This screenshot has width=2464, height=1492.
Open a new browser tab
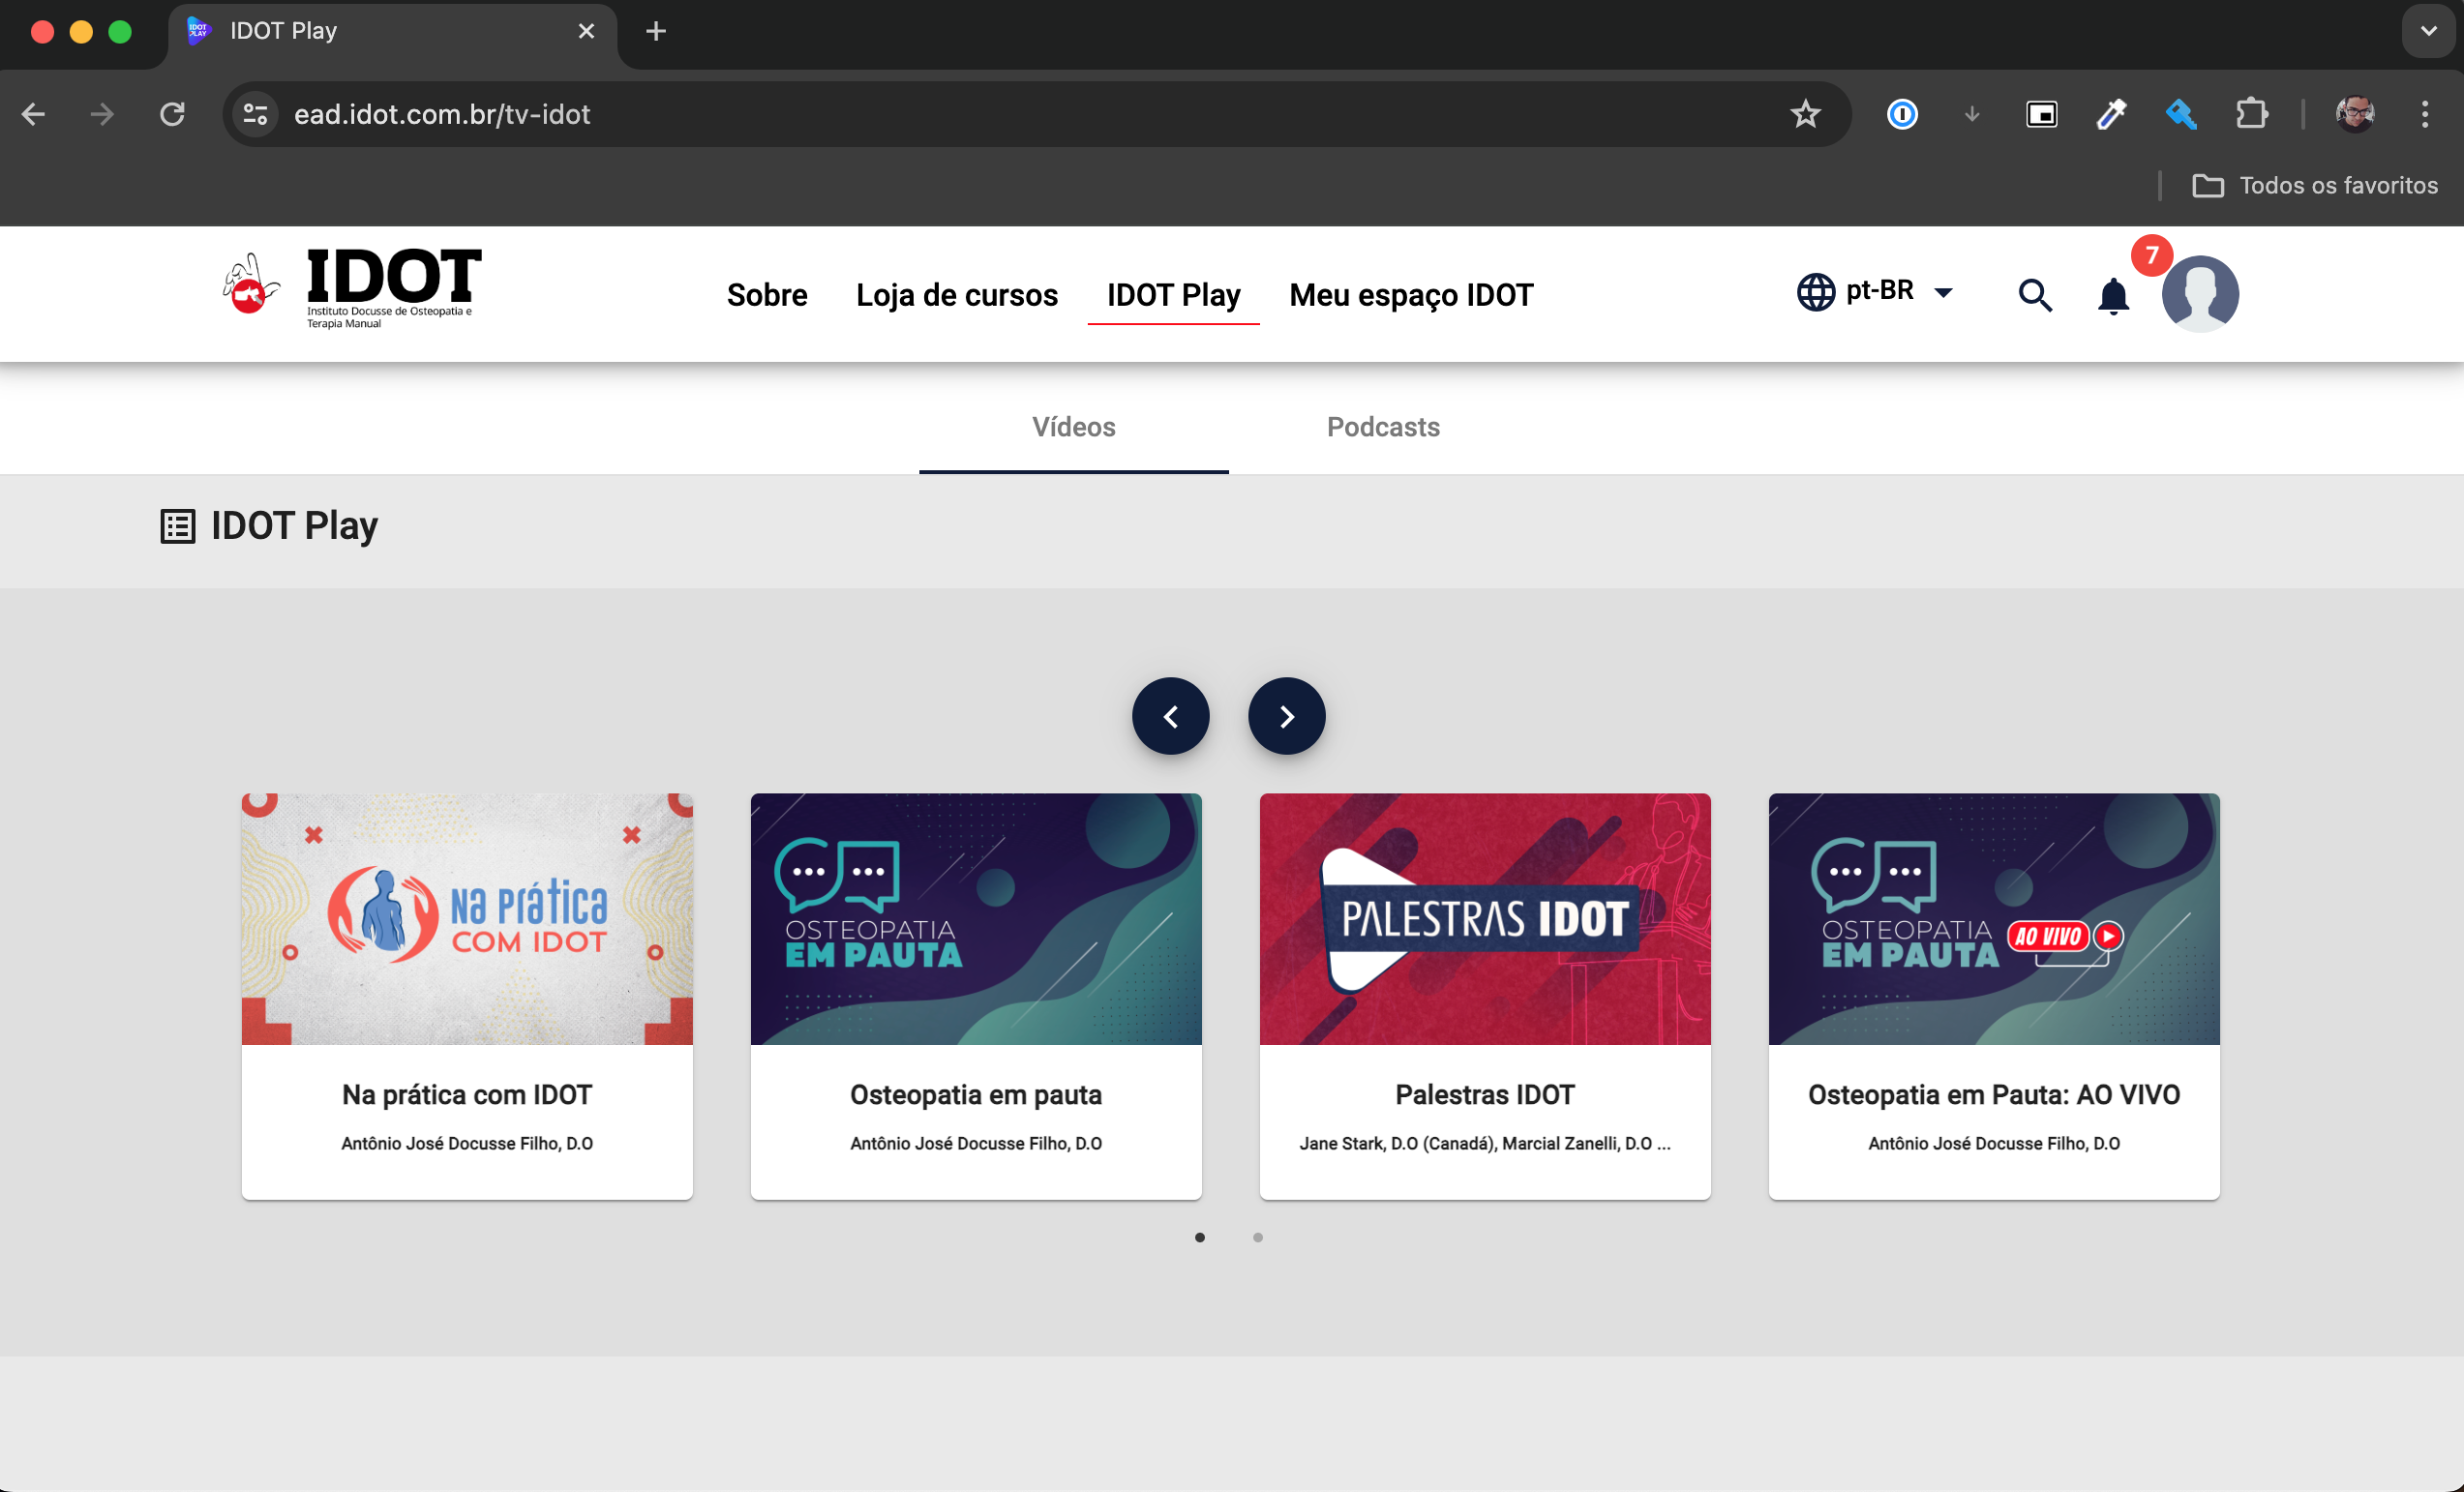[x=656, y=31]
